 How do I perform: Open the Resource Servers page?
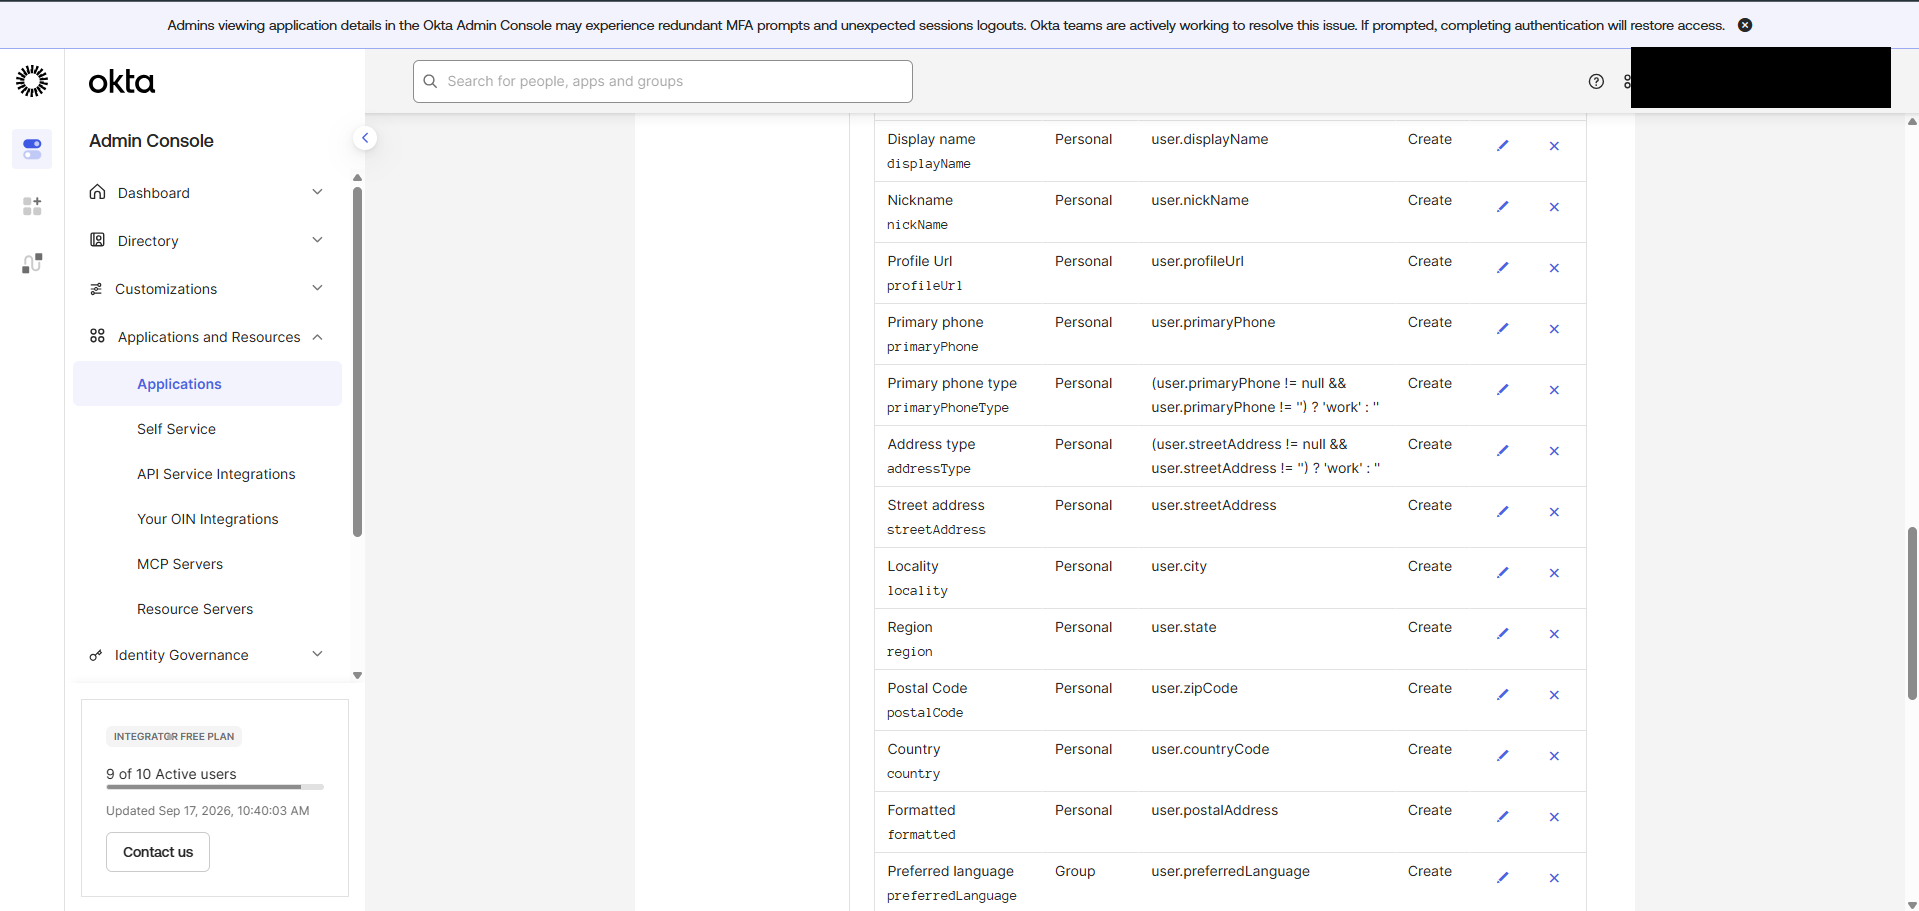(x=195, y=609)
